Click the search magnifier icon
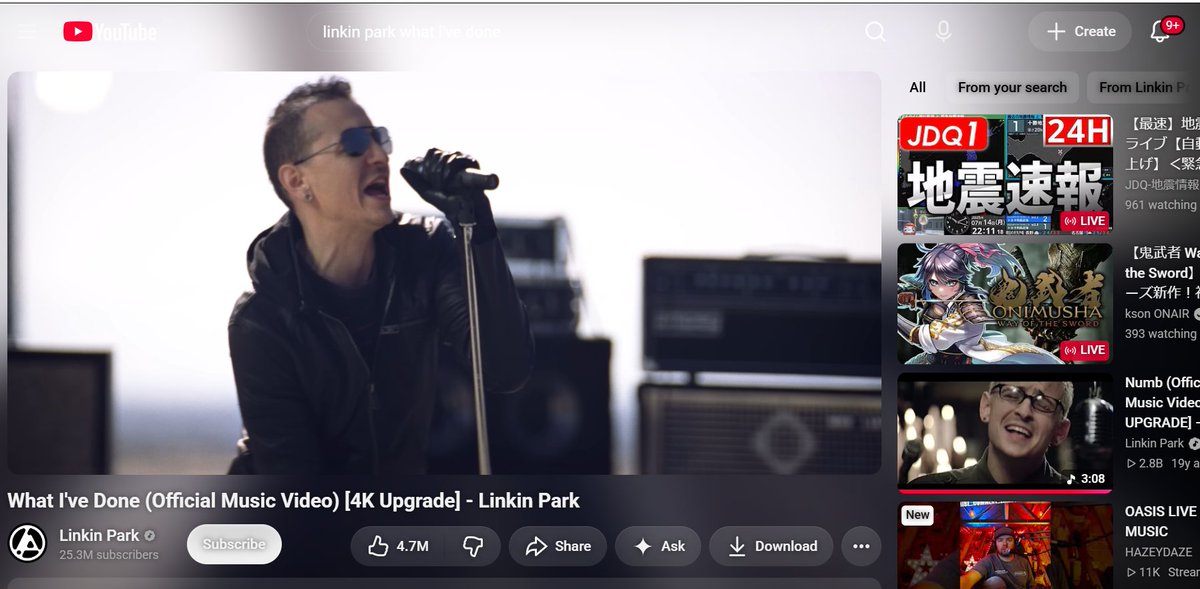The width and height of the screenshot is (1200, 589). (x=875, y=32)
